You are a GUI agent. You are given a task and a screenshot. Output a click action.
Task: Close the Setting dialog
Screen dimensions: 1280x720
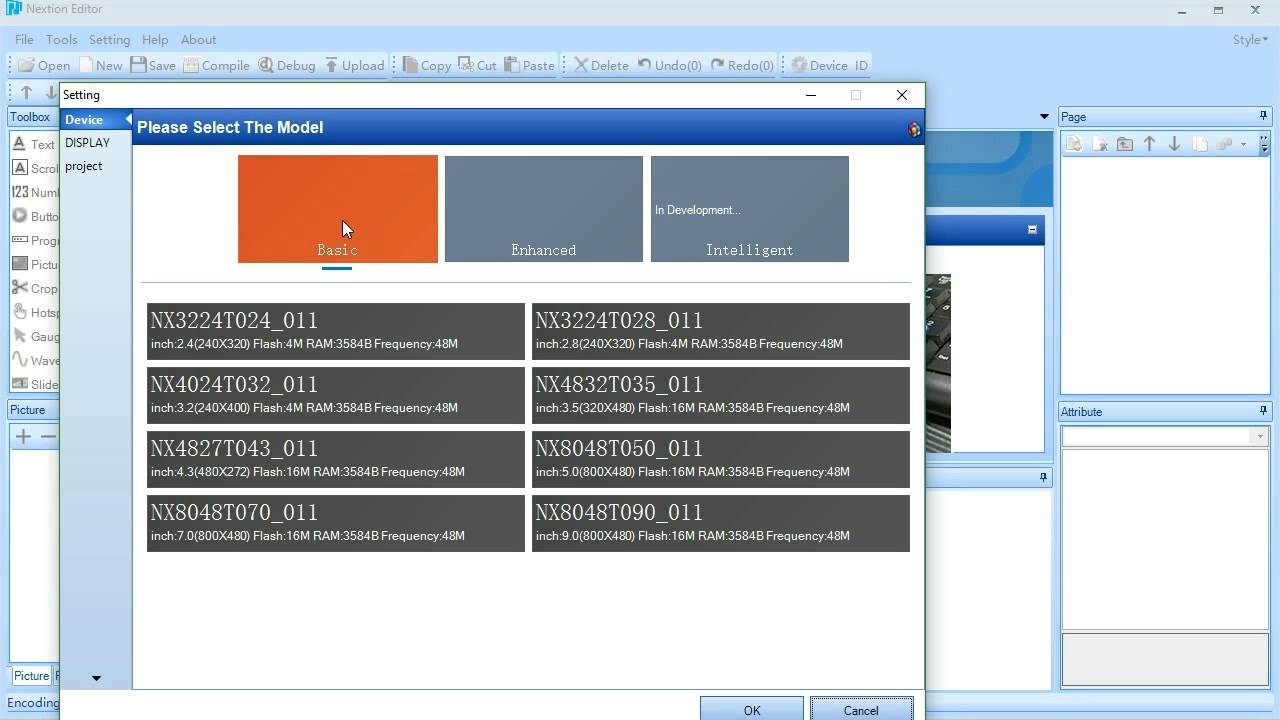point(902,95)
